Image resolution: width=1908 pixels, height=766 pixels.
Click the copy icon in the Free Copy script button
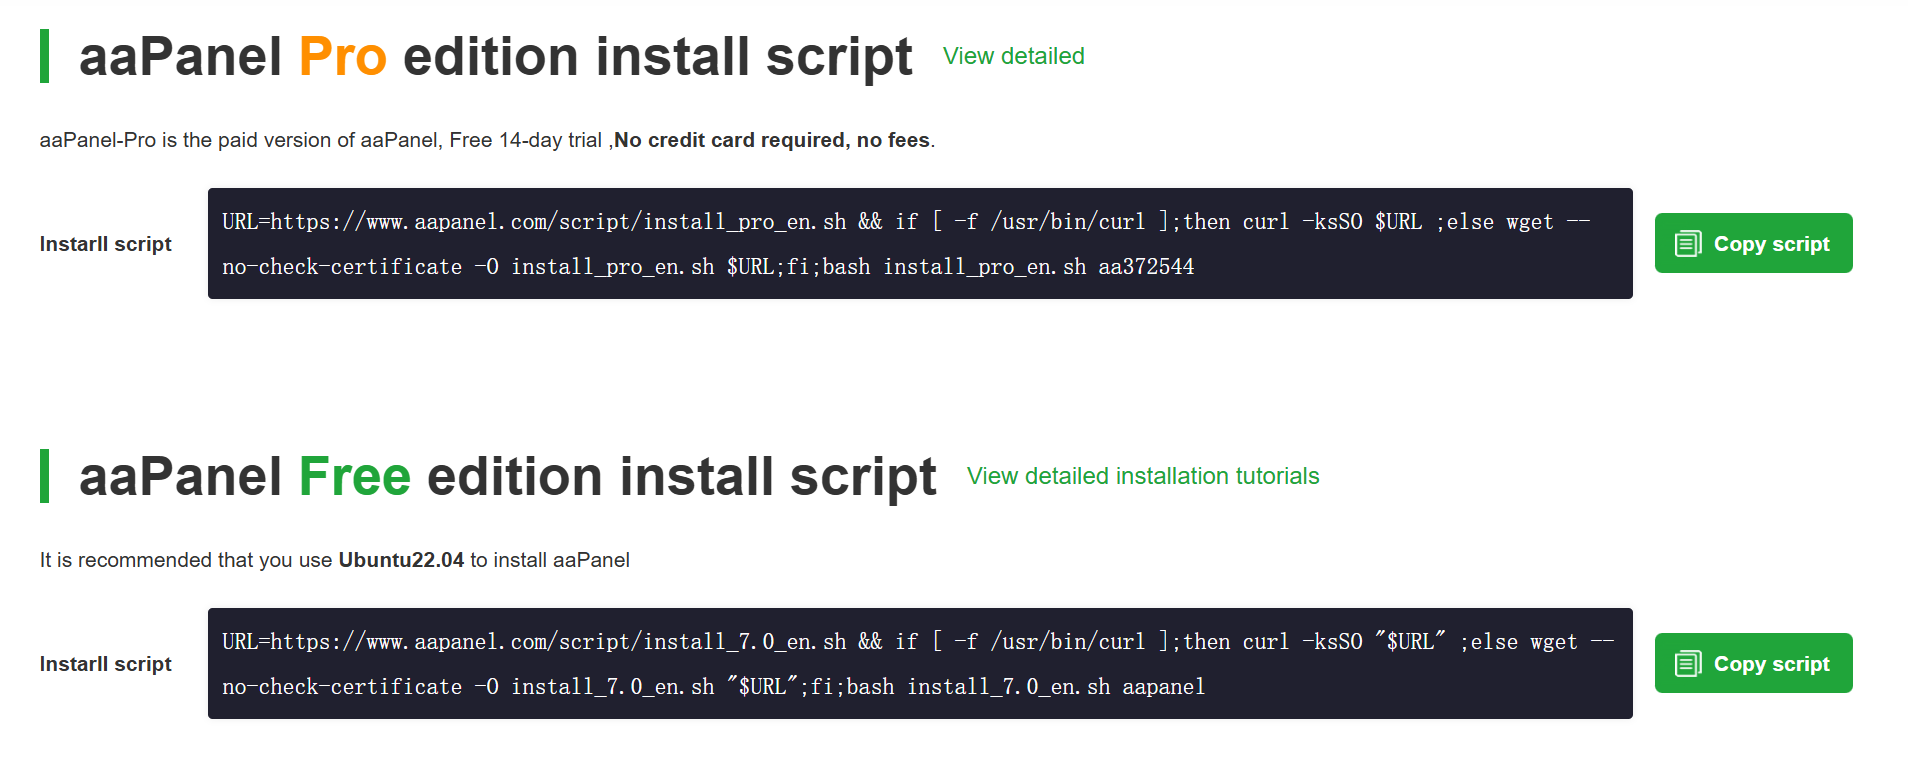[x=1688, y=664]
